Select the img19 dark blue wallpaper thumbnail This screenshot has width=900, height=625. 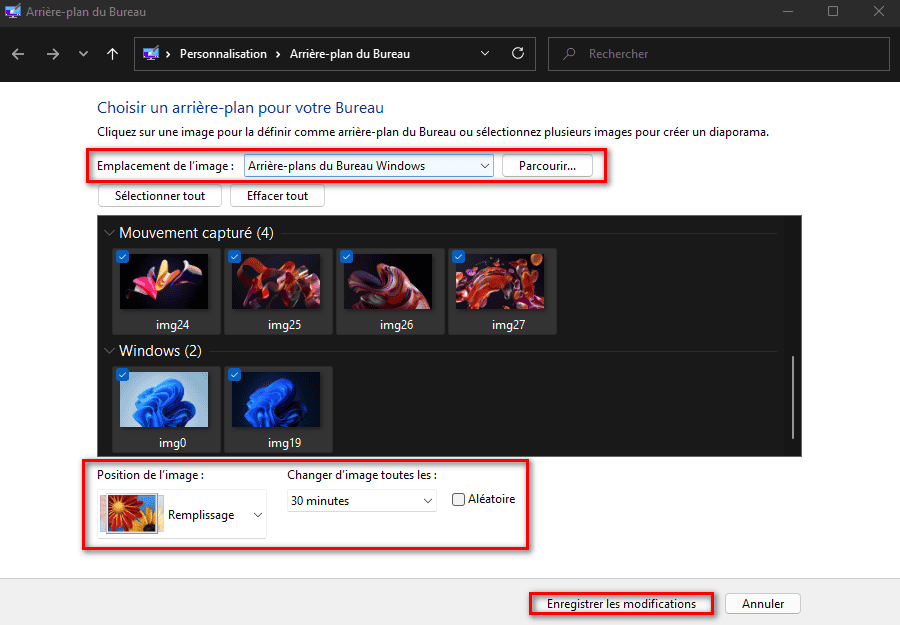click(x=276, y=399)
